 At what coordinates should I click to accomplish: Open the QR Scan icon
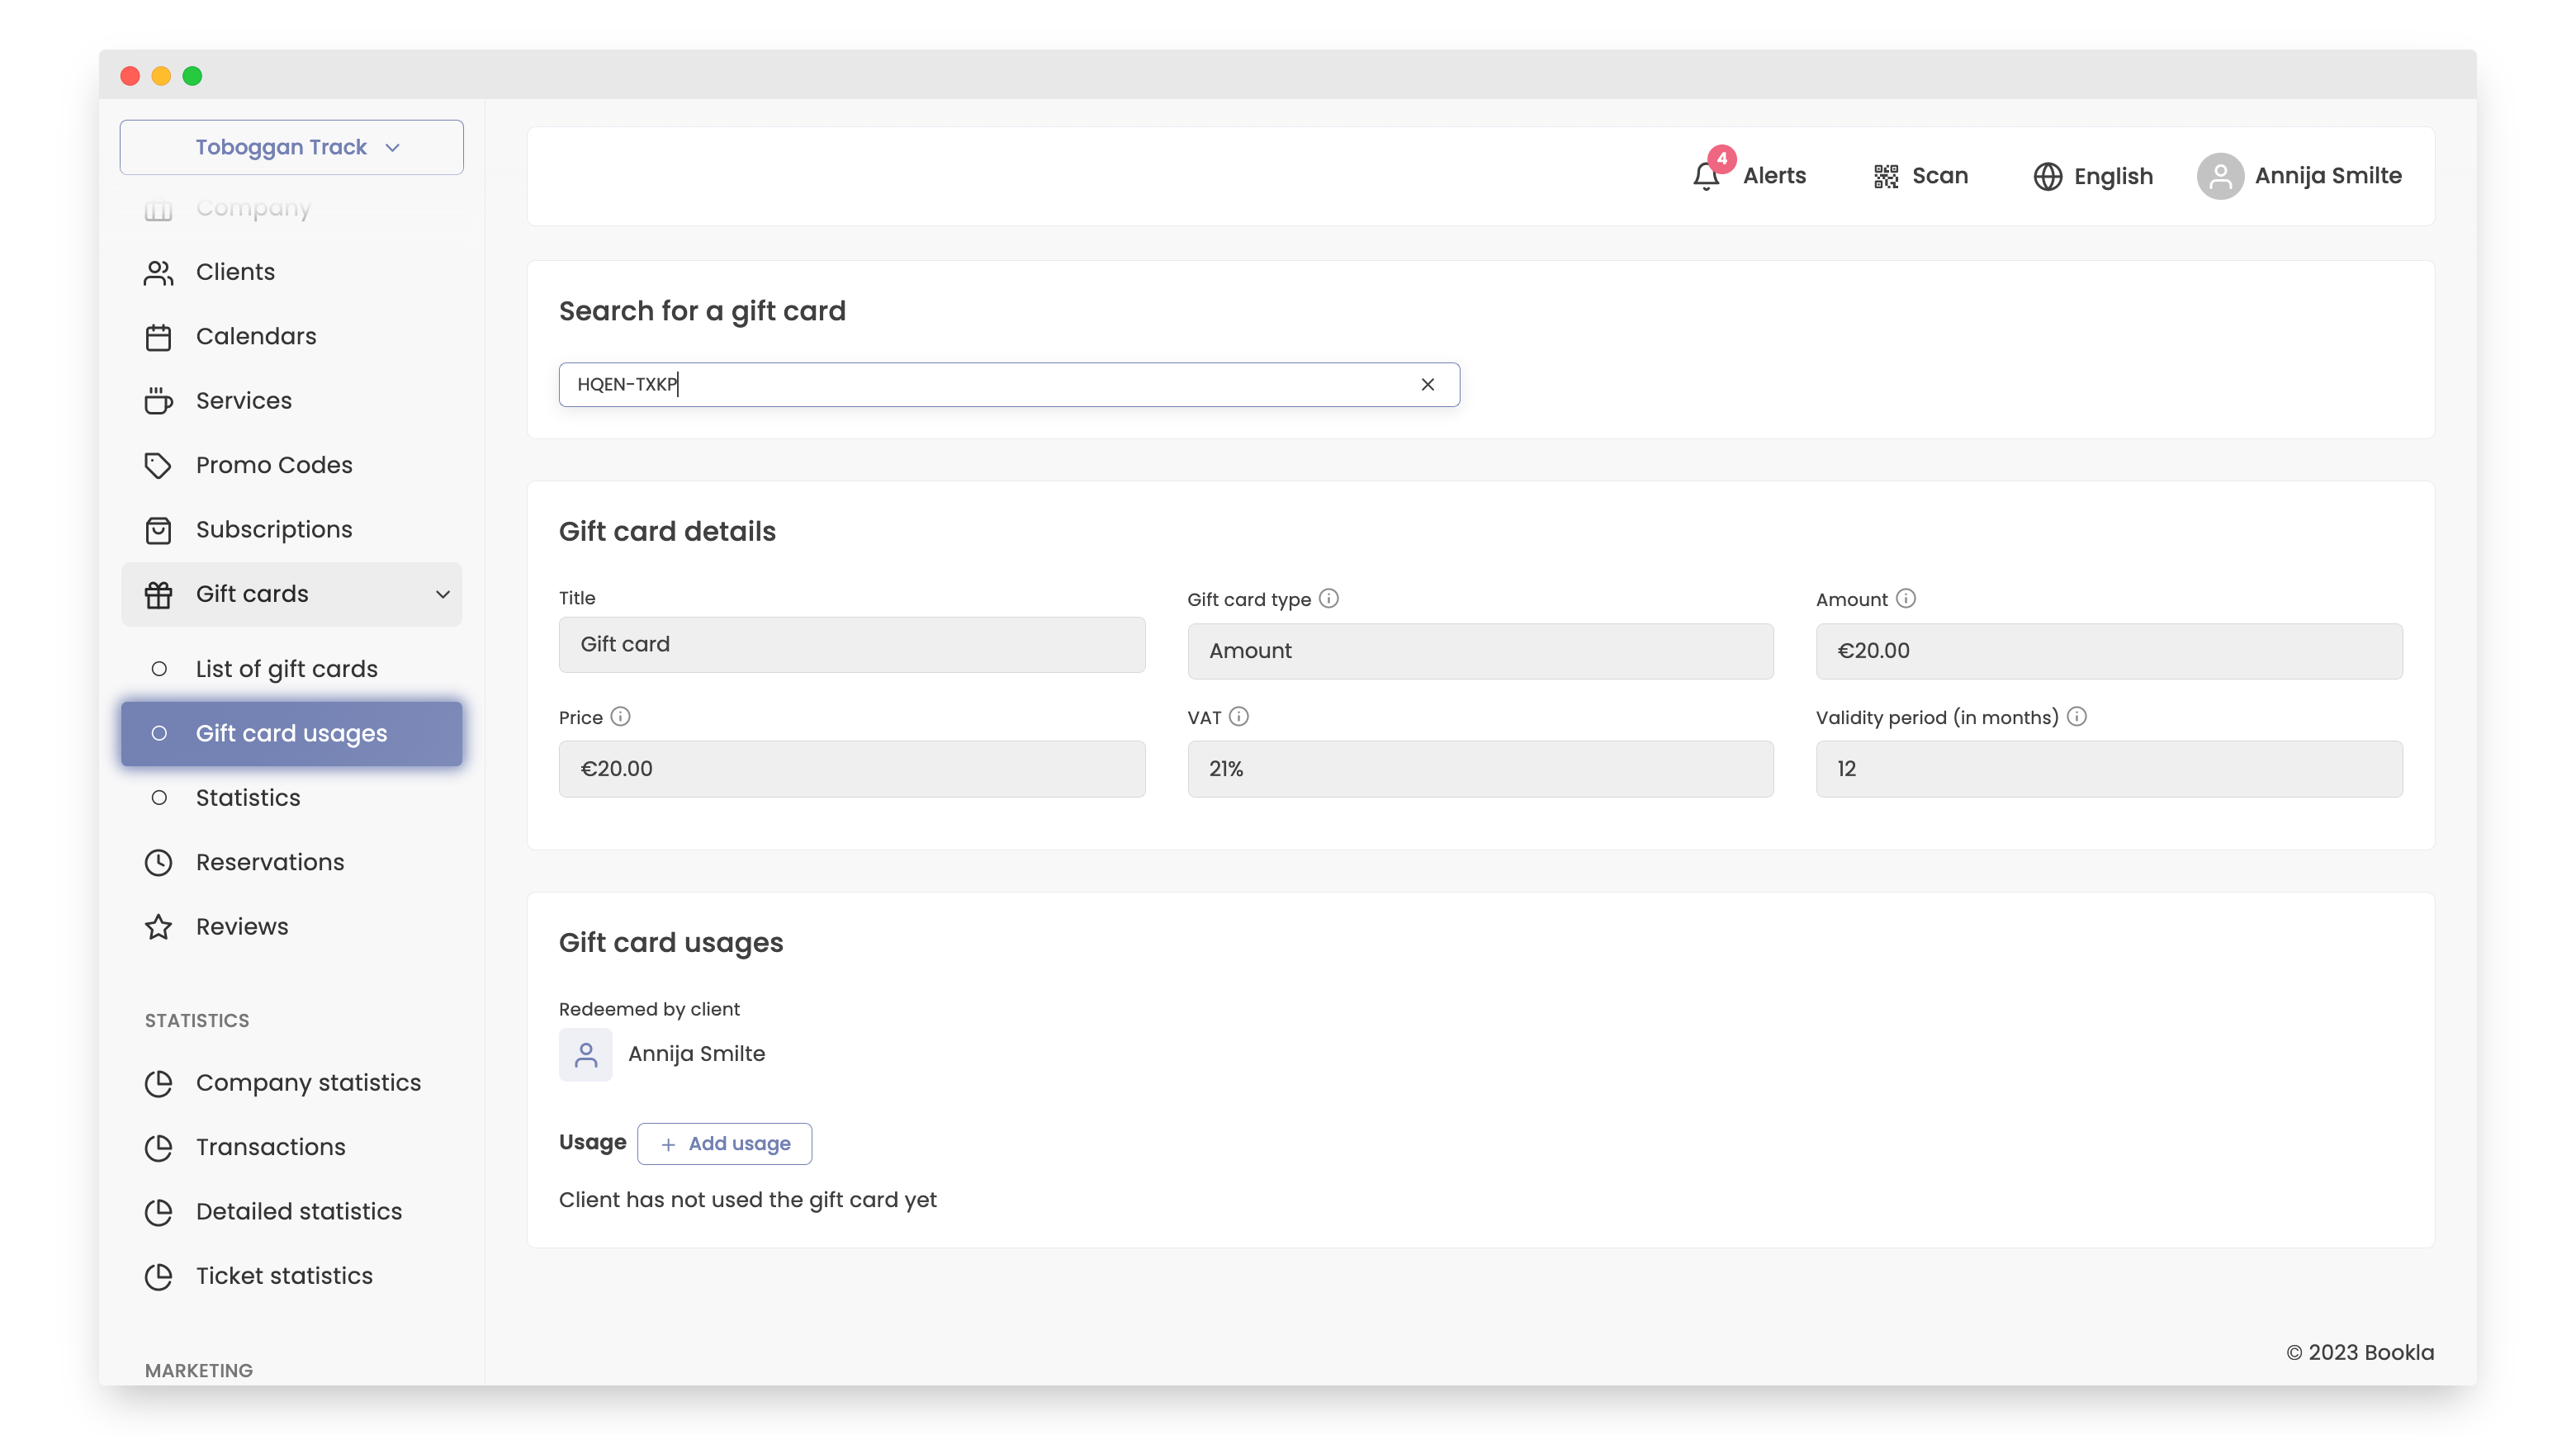(x=1885, y=176)
